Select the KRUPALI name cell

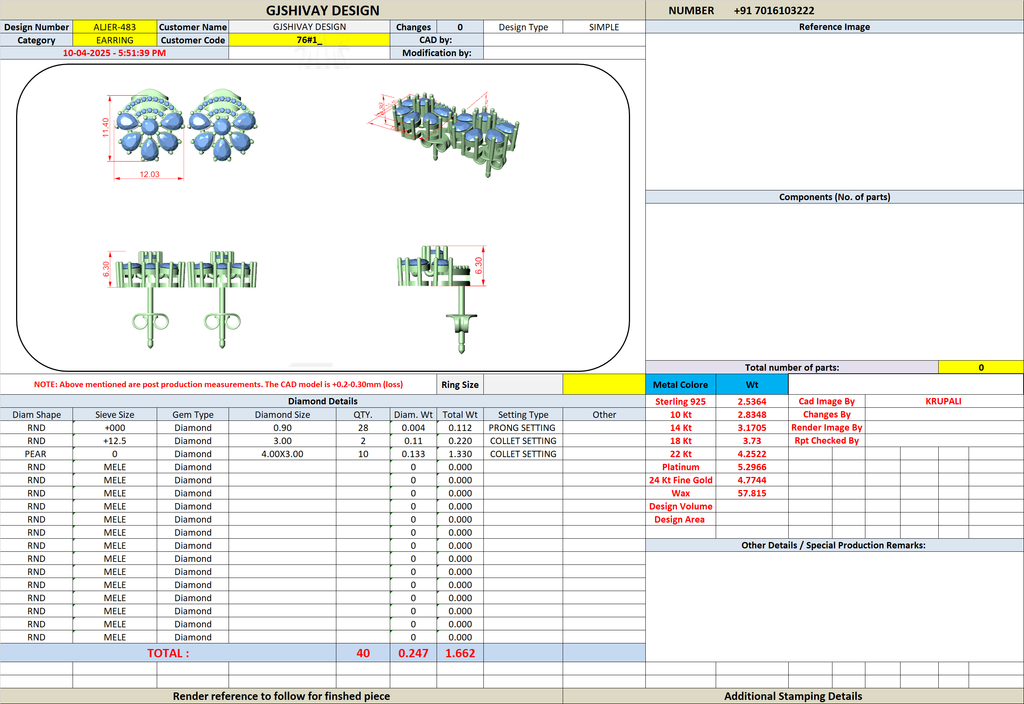943,402
